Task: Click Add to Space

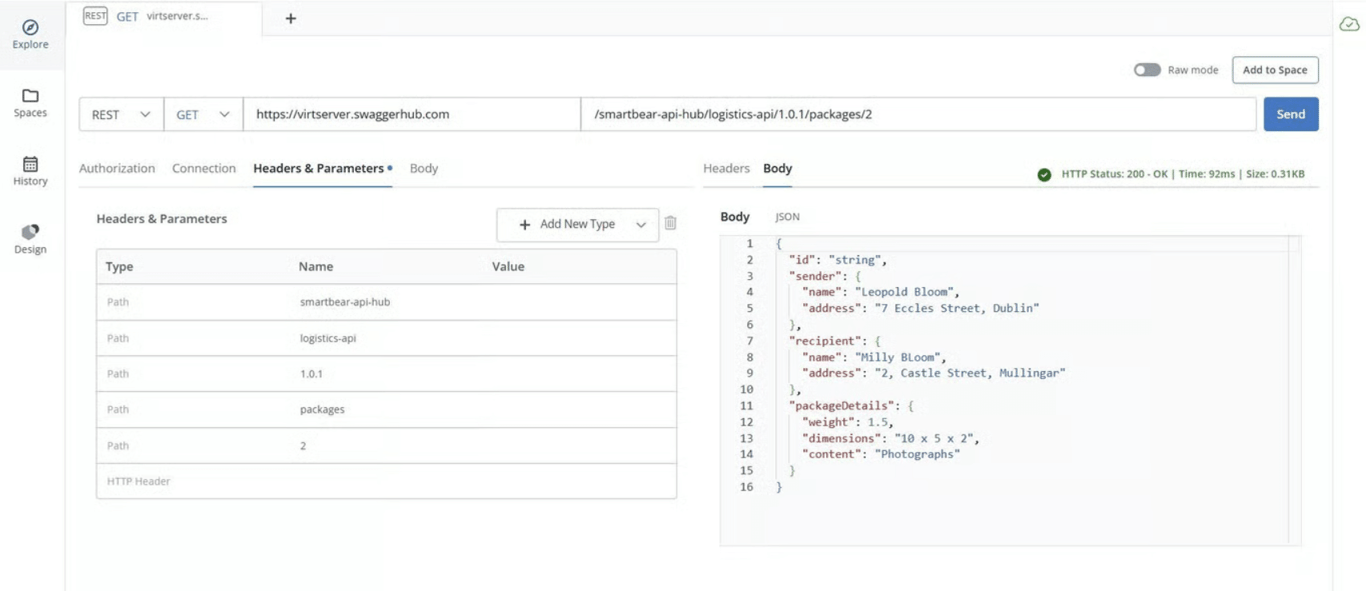Action: click(1275, 70)
